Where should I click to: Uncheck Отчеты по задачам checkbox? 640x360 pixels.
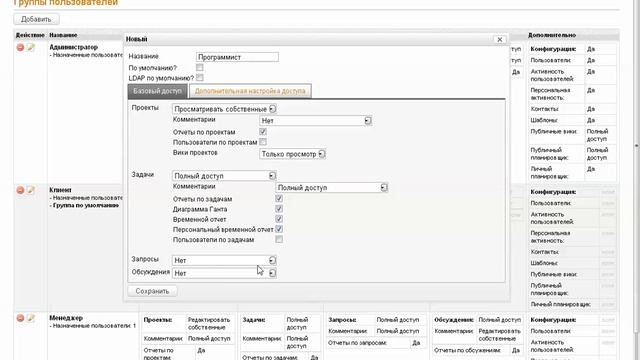coord(279,199)
